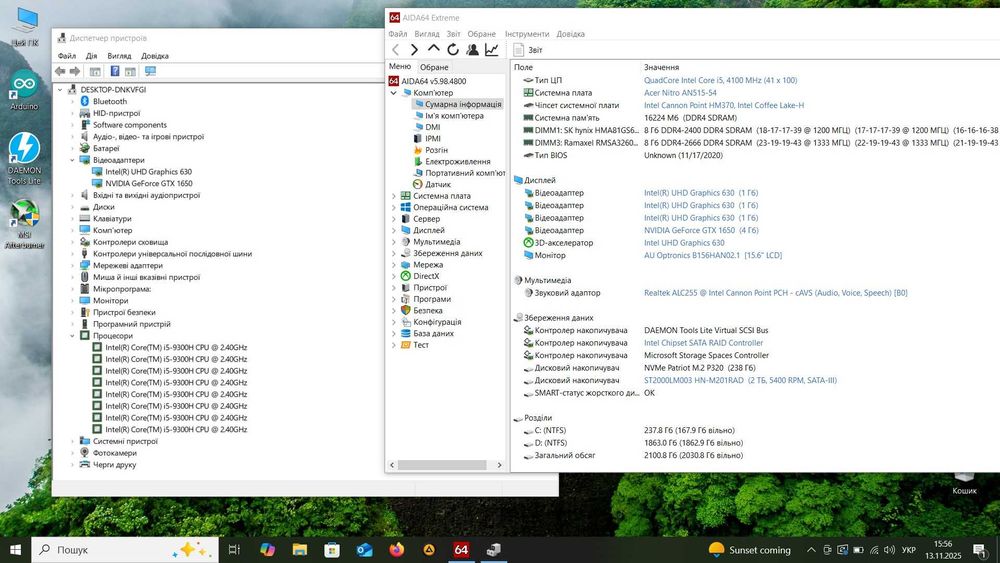The width and height of the screenshot is (1000, 563).
Task: Click Device Manager help question-mark icon
Action: (115, 71)
